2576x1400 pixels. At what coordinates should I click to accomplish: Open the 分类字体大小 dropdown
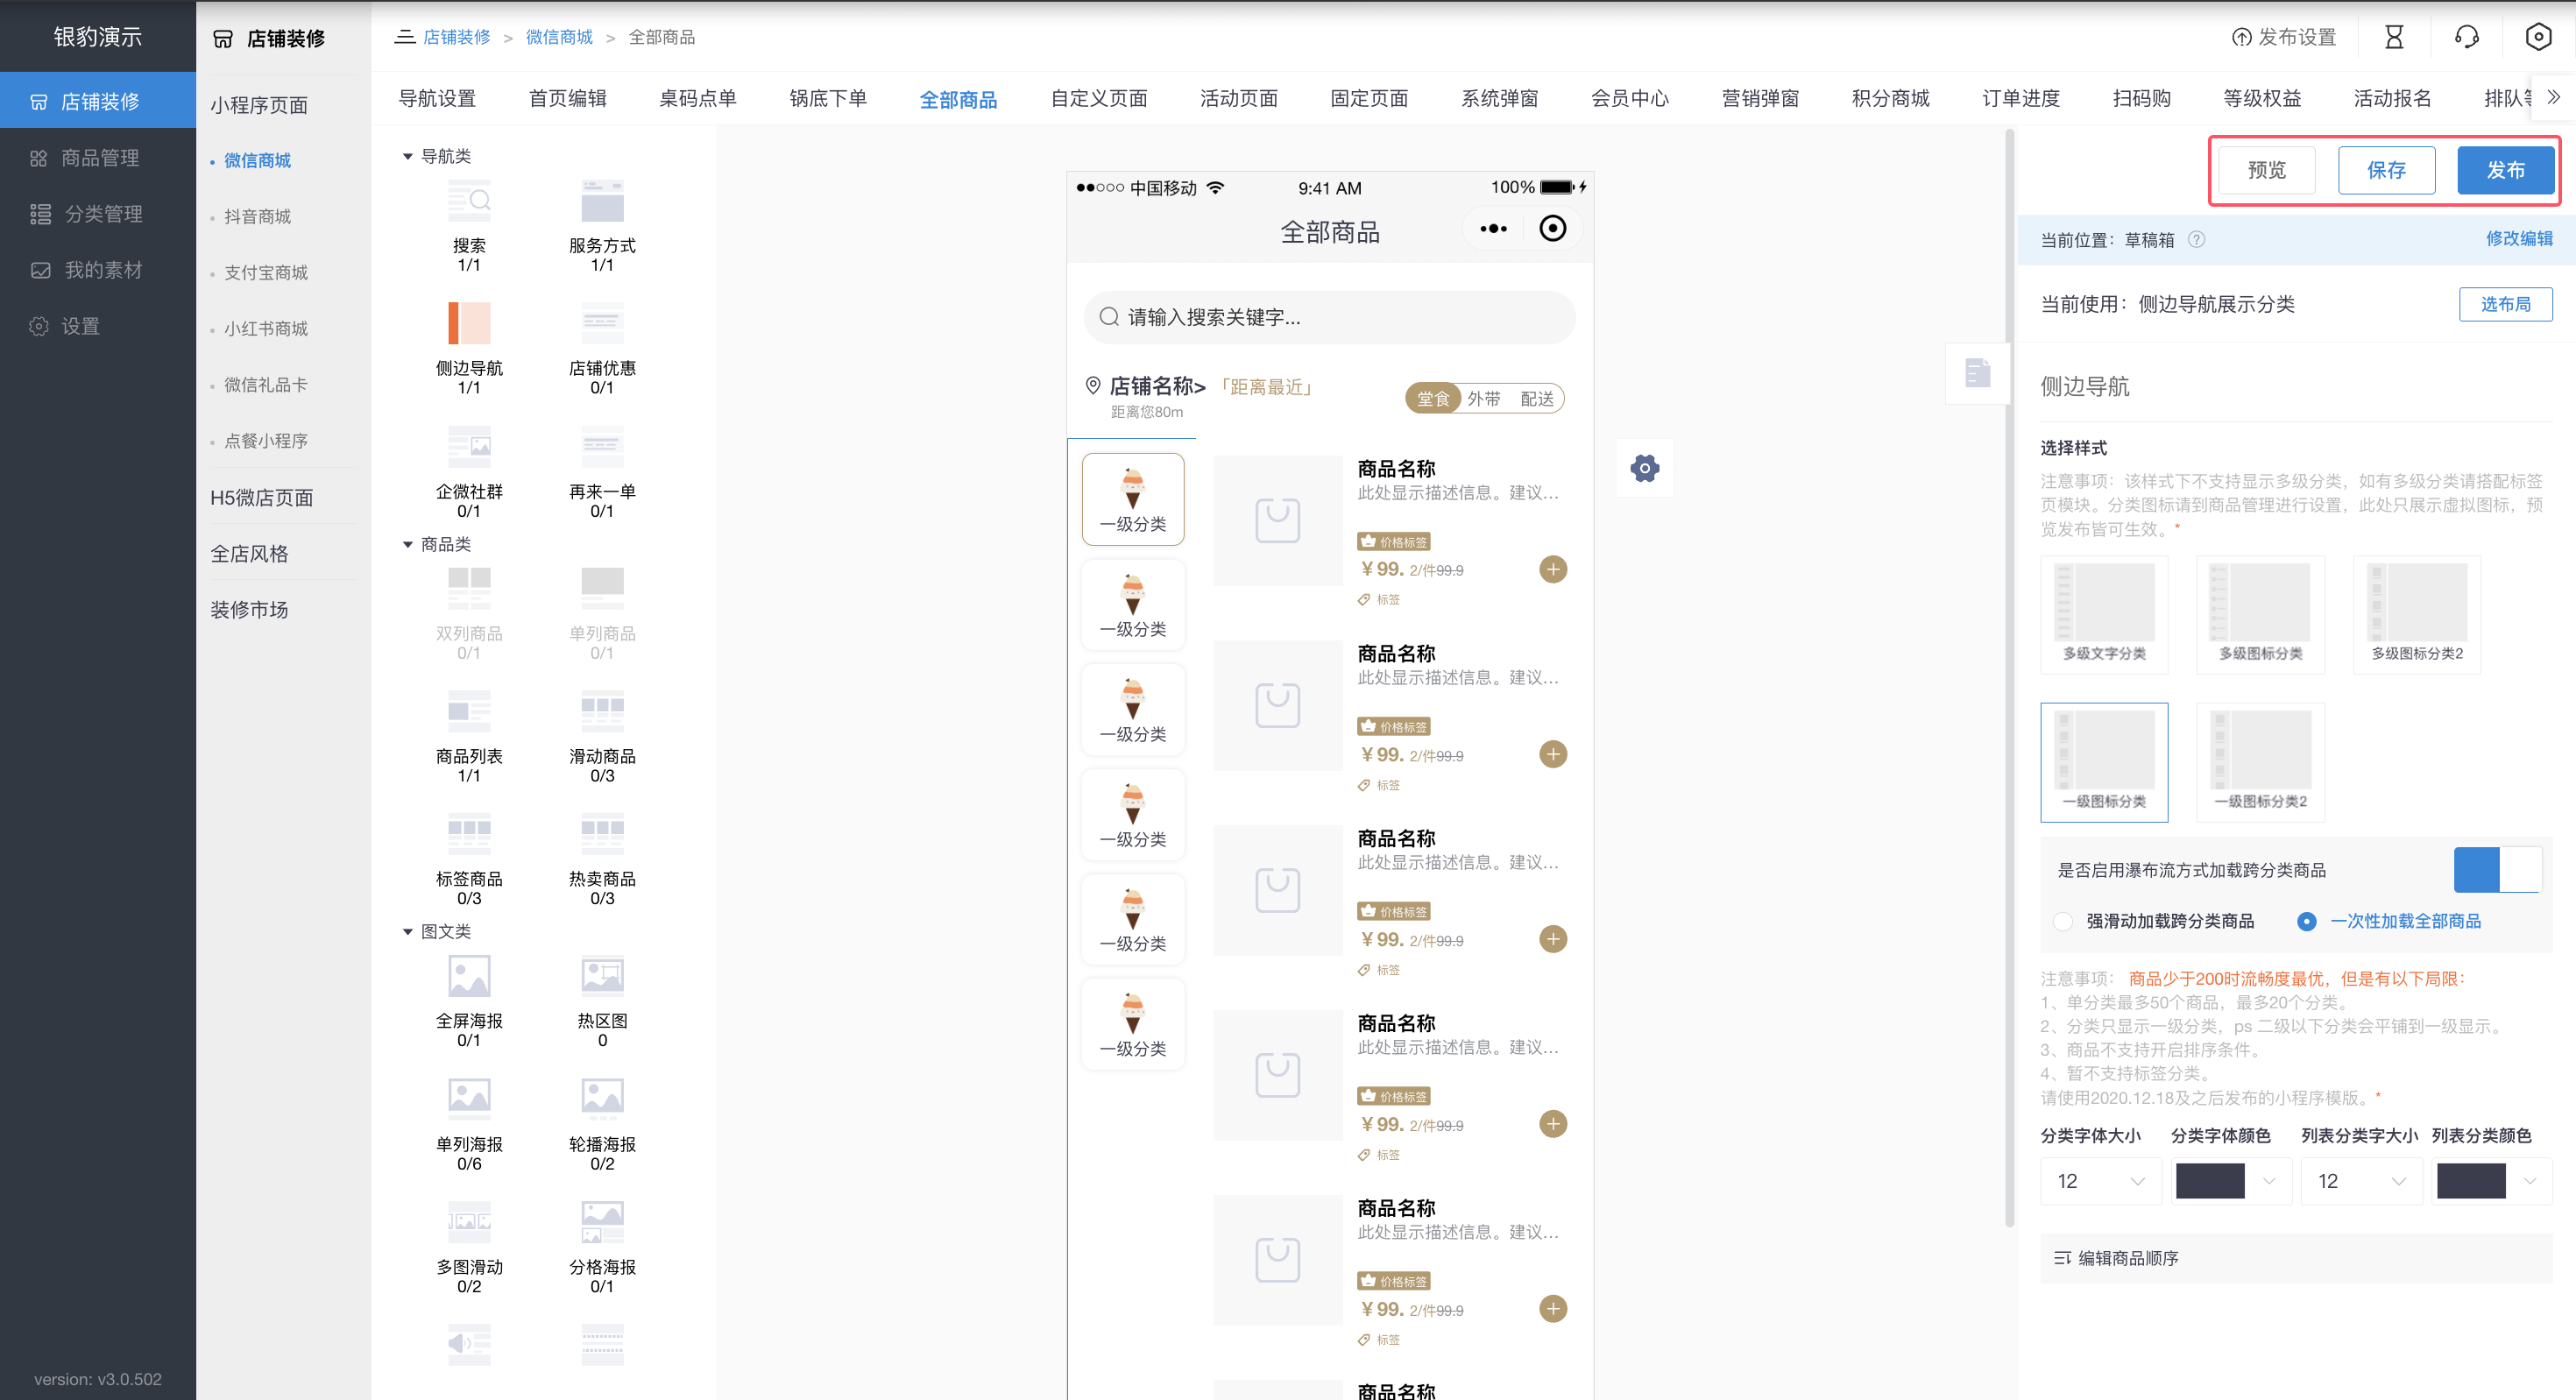2101,1181
